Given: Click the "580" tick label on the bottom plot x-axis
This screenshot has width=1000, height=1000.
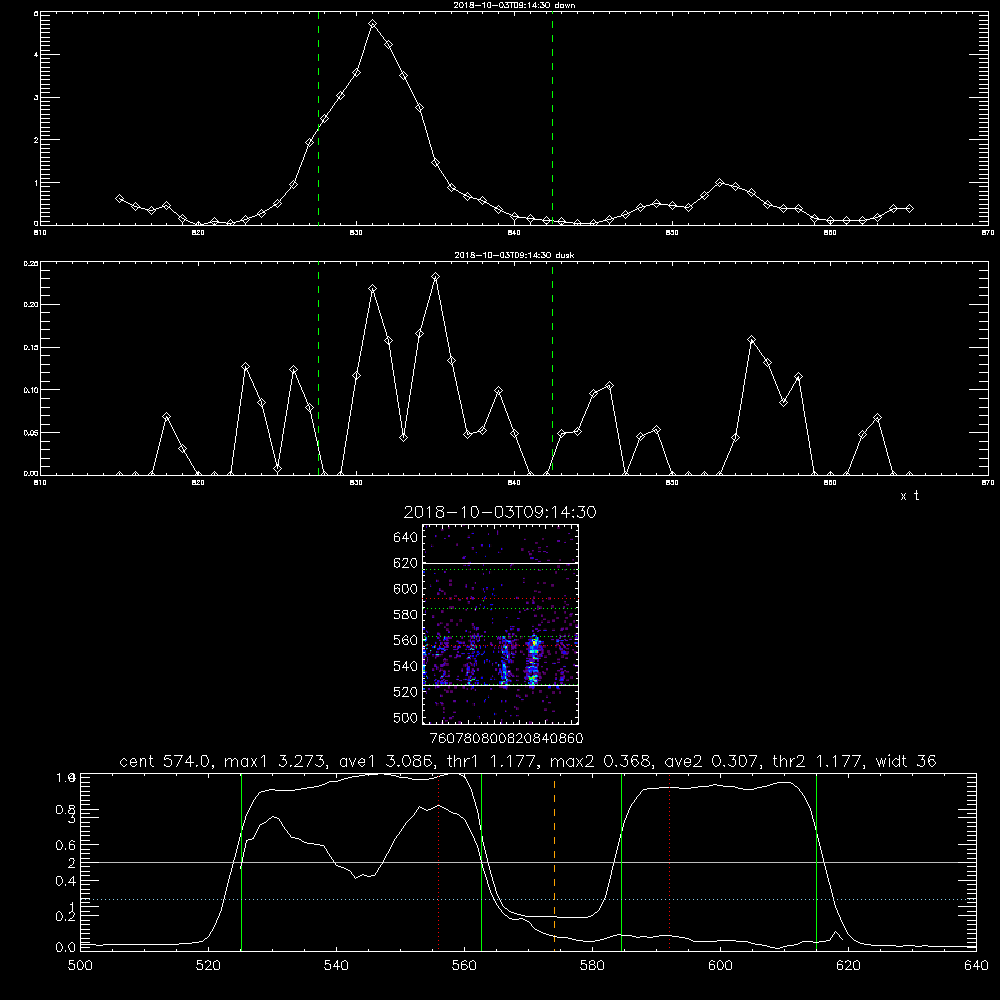Looking at the screenshot, I should click(592, 966).
